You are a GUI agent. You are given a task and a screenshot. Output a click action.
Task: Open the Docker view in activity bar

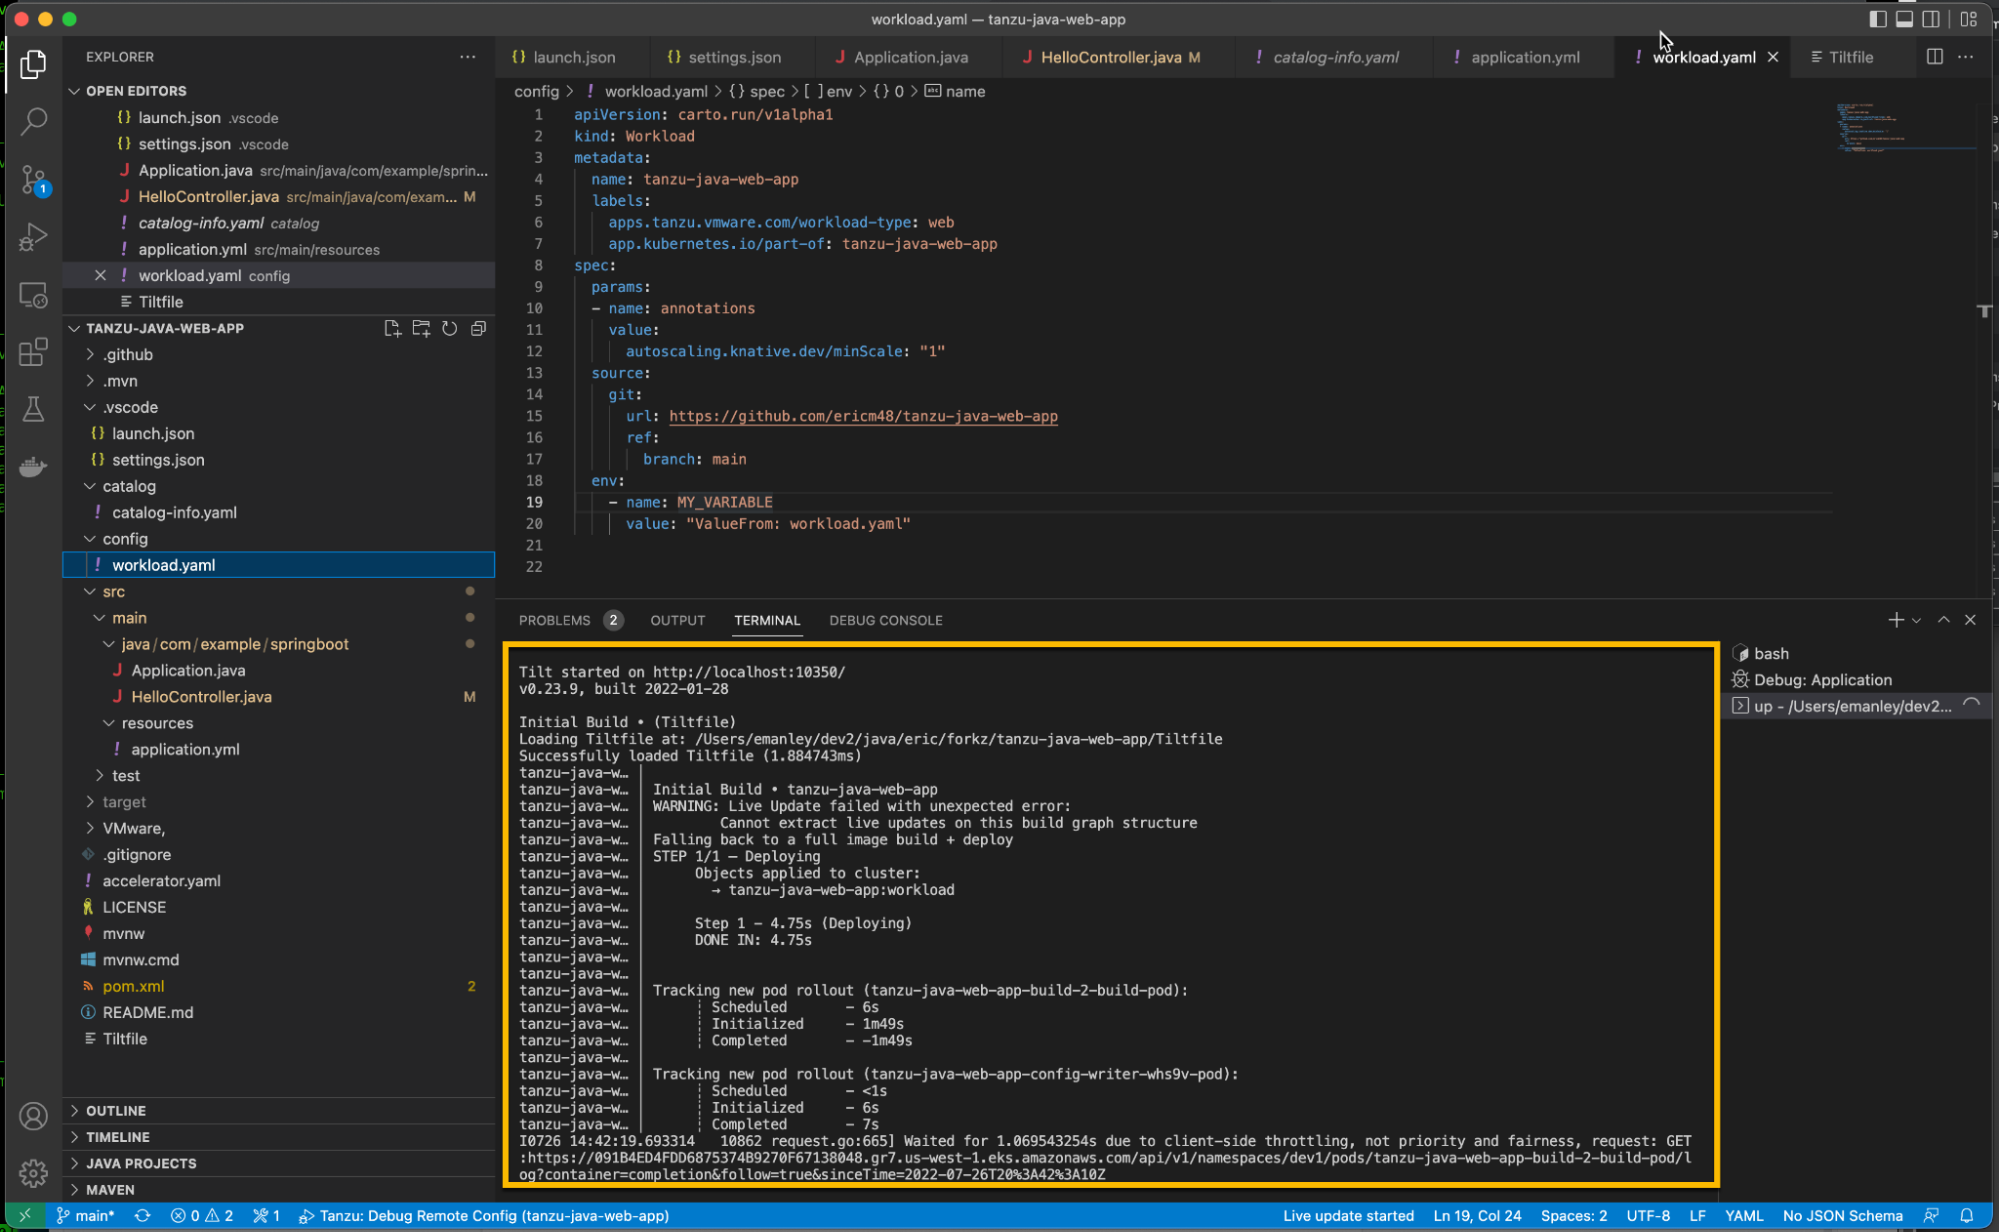[33, 467]
